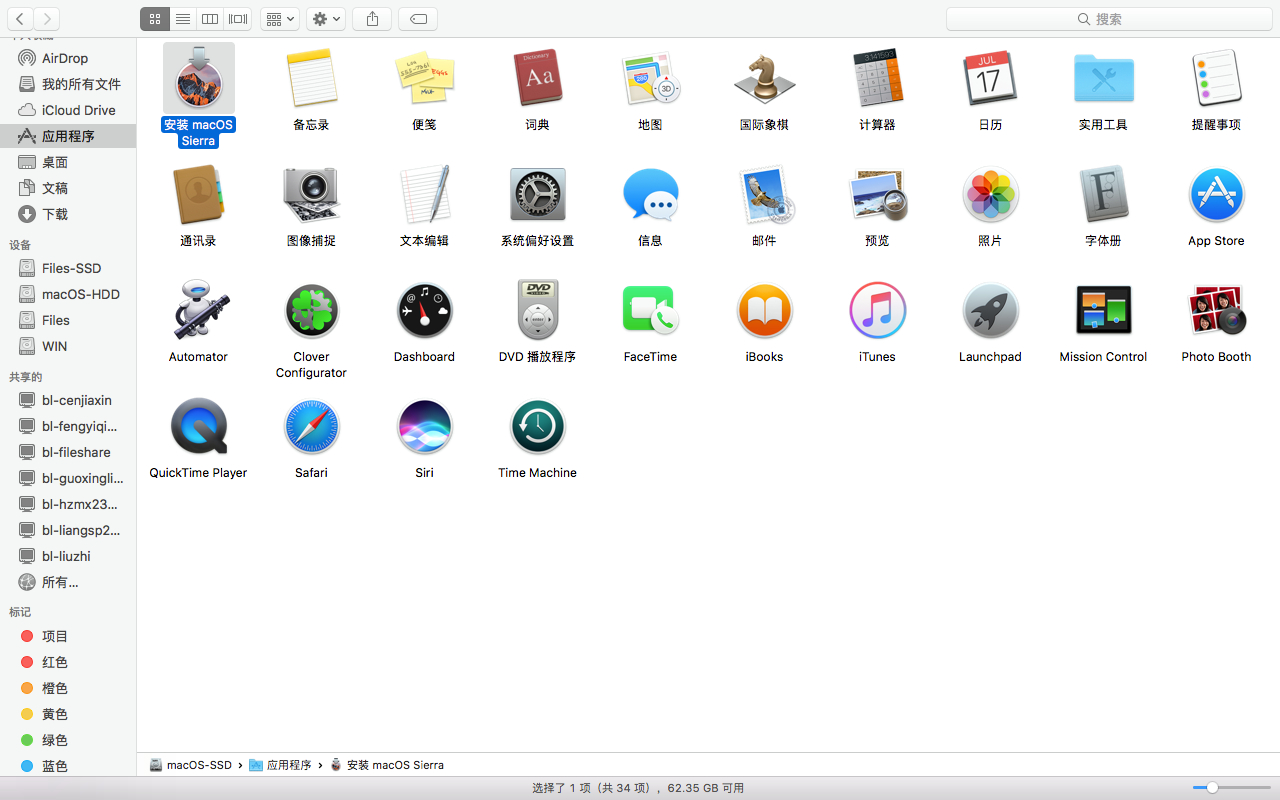Select the 提醒事项 Reminders app icon
Viewport: 1280px width, 800px height.
pos(1216,79)
